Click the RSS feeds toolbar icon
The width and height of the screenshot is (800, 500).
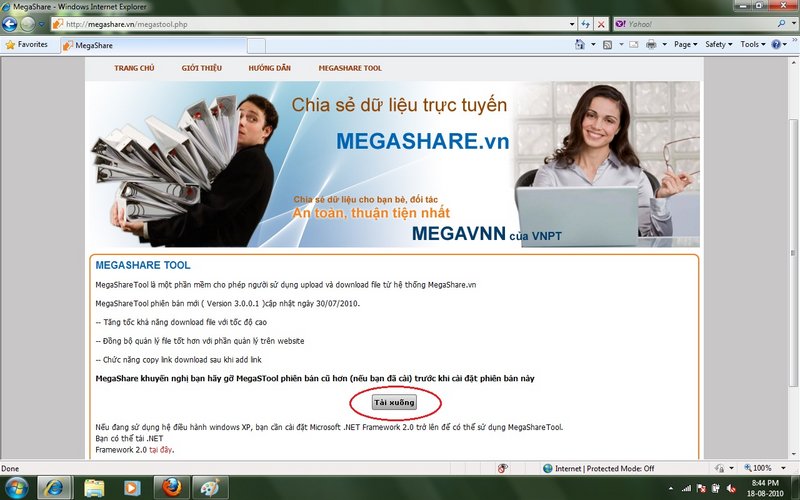tap(608, 45)
